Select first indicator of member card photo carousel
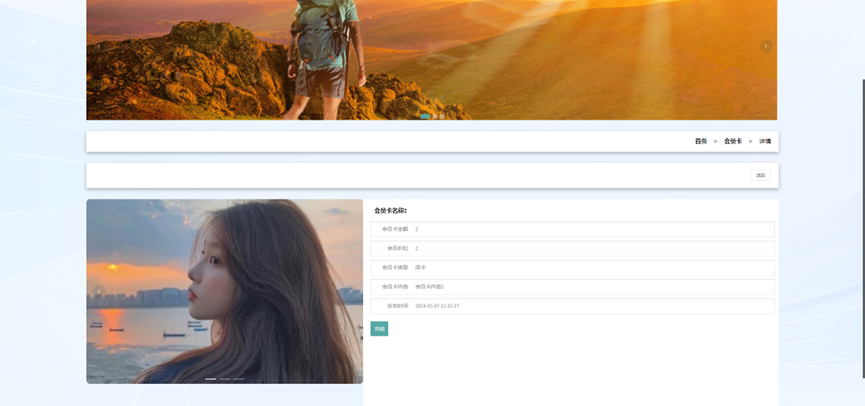 [x=211, y=379]
